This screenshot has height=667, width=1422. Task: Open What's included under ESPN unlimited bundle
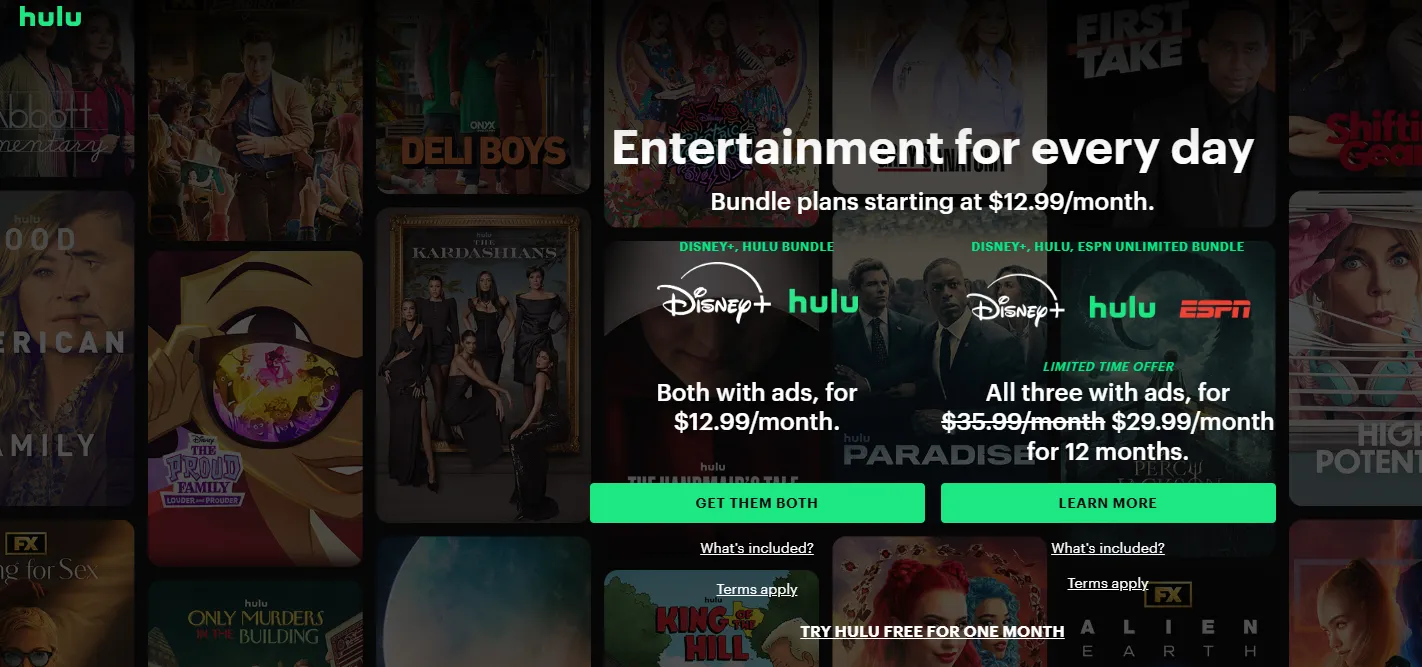click(x=1108, y=548)
